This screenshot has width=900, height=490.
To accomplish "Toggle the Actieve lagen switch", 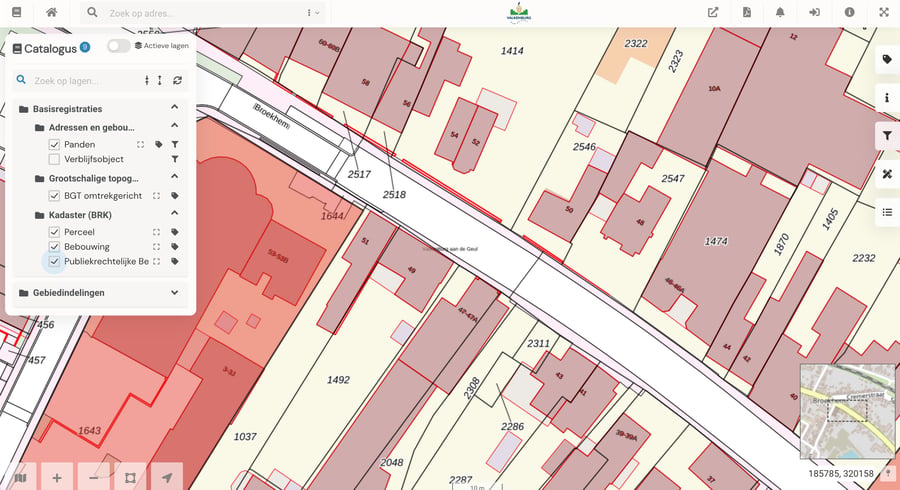I will click(119, 46).
